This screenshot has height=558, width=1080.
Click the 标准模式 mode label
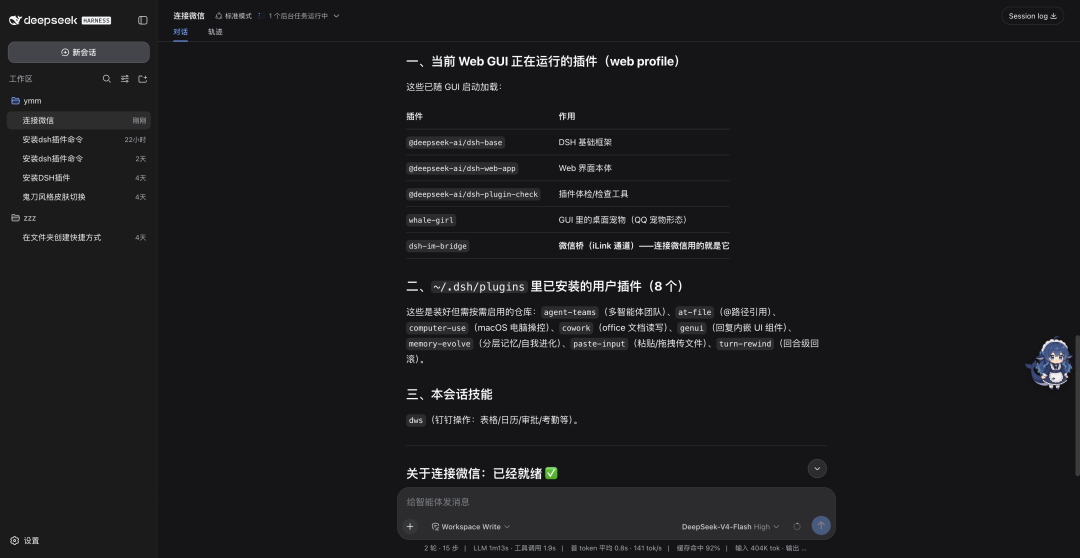(238, 16)
